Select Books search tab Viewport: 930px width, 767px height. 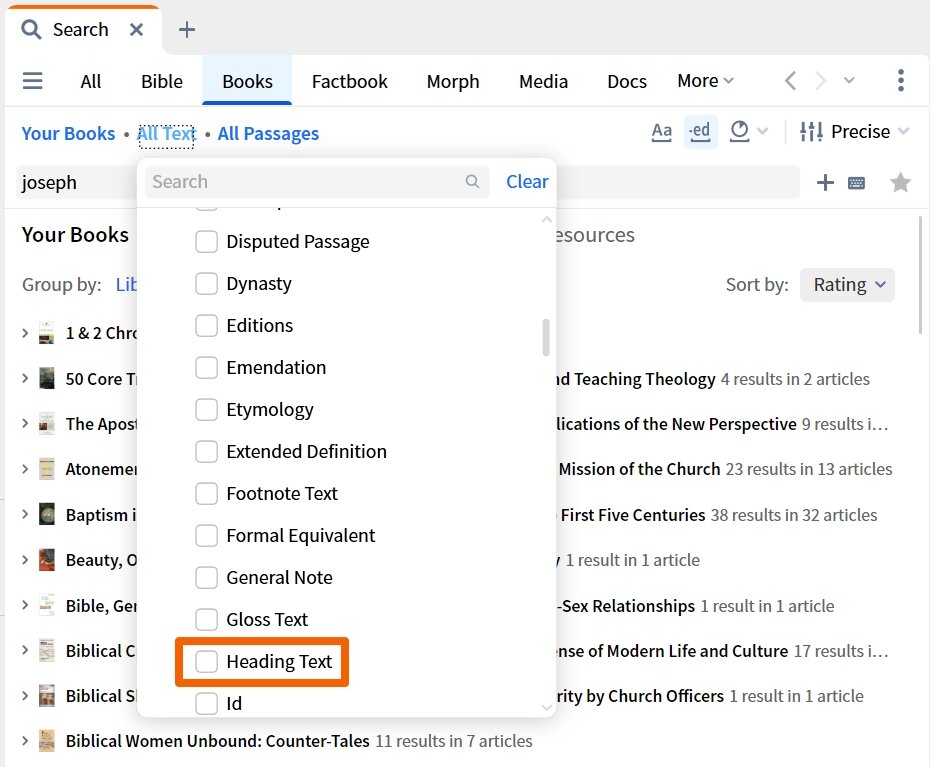[247, 81]
